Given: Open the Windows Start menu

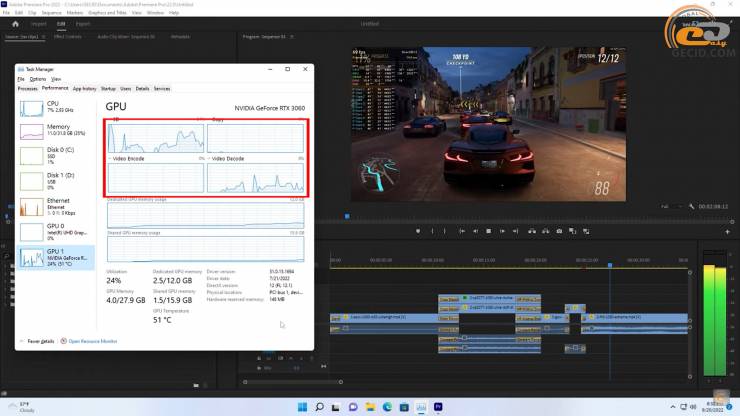Looking at the screenshot, I should pos(303,407).
